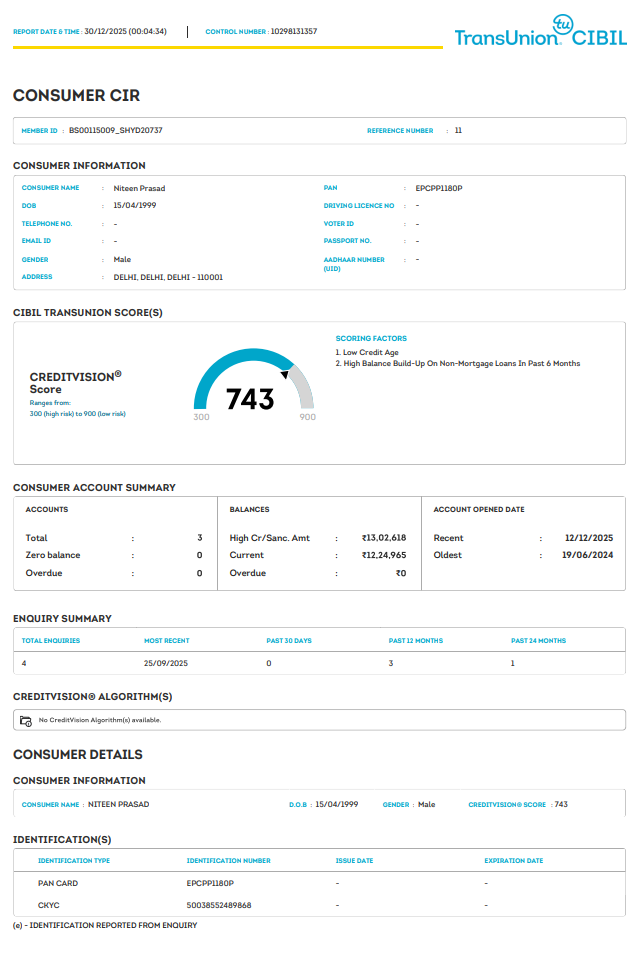The width and height of the screenshot is (635, 955).
Task: Click the TOTAL ENQUIRIES column header
Action: pyautogui.click(x=51, y=641)
